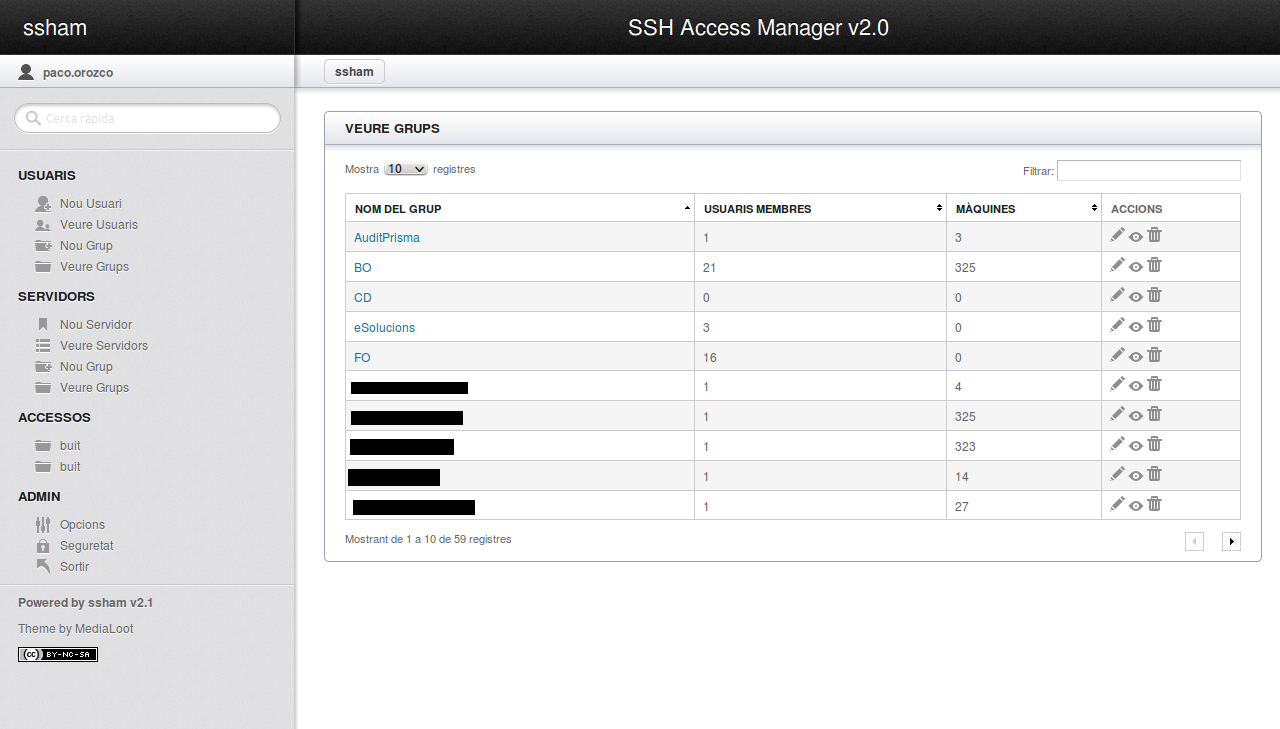Screen dimensions: 1280x729
Task: Toggle the eye icon on the eSolucions row
Action: pyautogui.click(x=1135, y=325)
